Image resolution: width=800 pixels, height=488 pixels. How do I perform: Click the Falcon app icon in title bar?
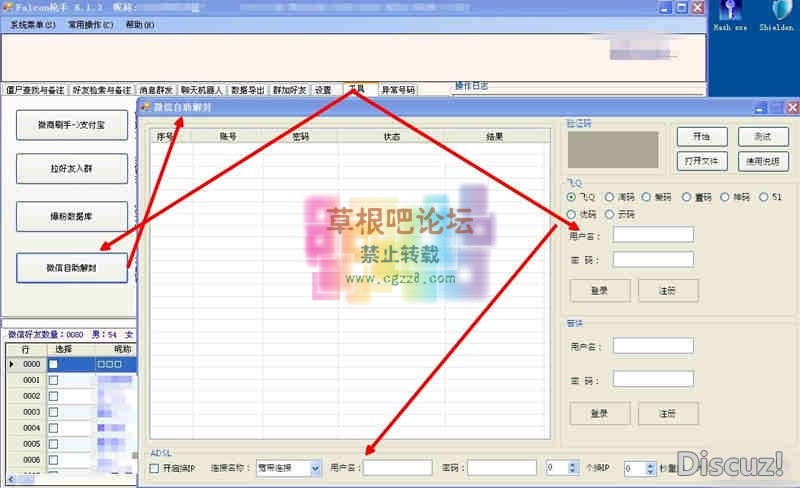(8, 8)
